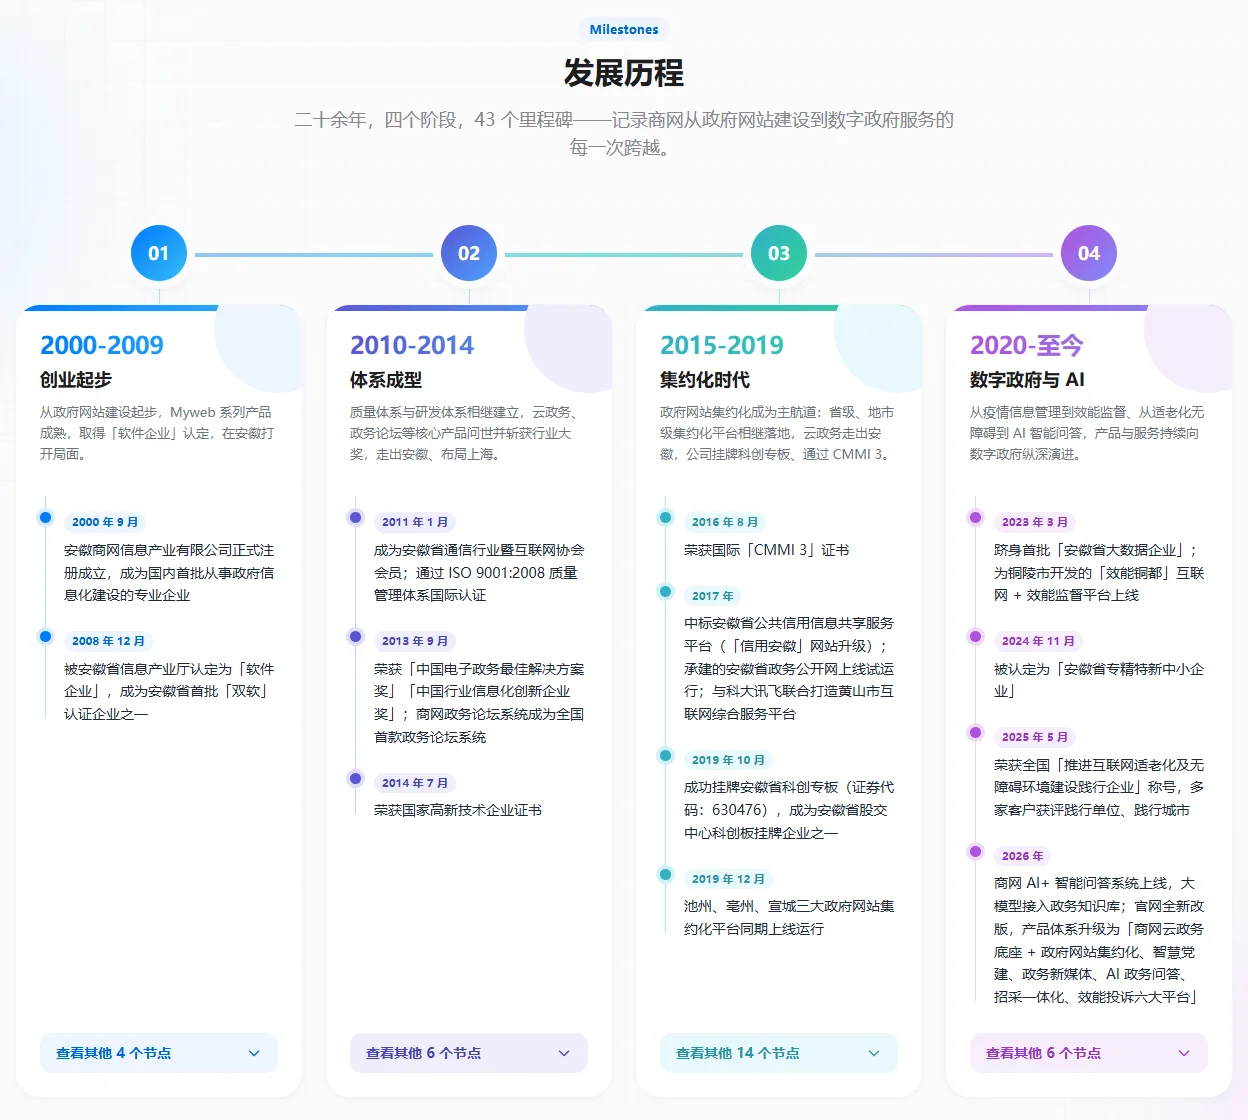Pick the 2014 年 7 月 date tag

[415, 783]
